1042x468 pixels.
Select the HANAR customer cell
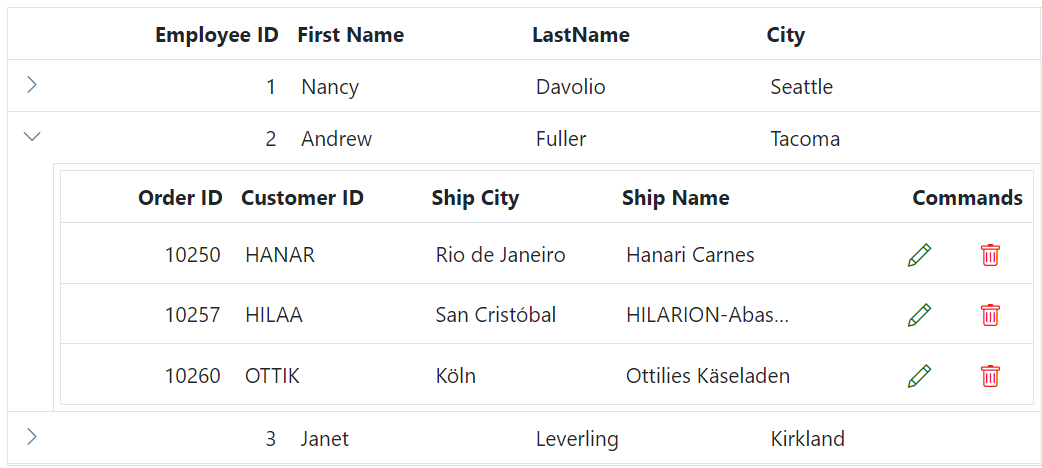pos(280,255)
